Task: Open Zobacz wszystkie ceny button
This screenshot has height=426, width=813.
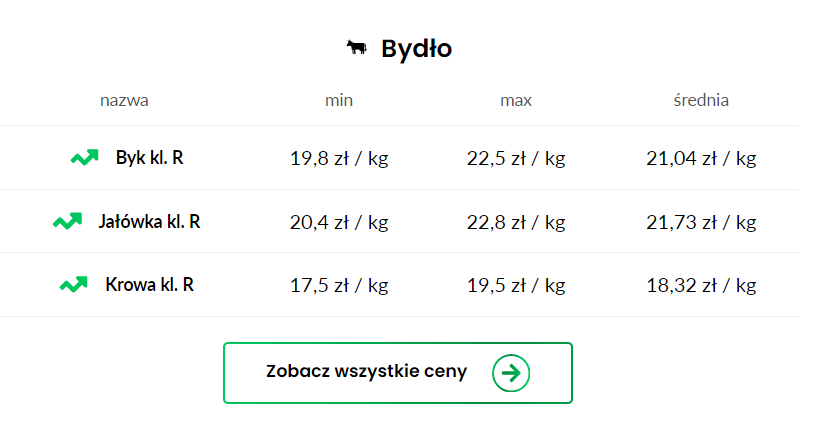Action: click(398, 373)
